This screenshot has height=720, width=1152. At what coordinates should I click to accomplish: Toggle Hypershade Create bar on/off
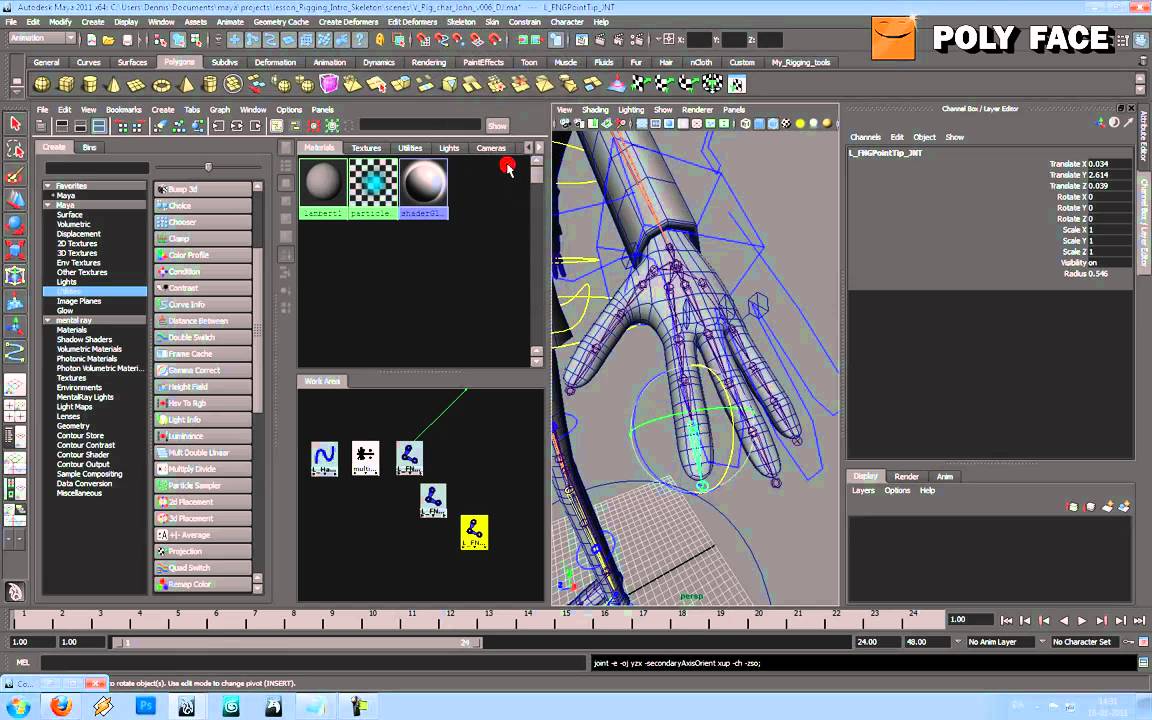(x=42, y=126)
